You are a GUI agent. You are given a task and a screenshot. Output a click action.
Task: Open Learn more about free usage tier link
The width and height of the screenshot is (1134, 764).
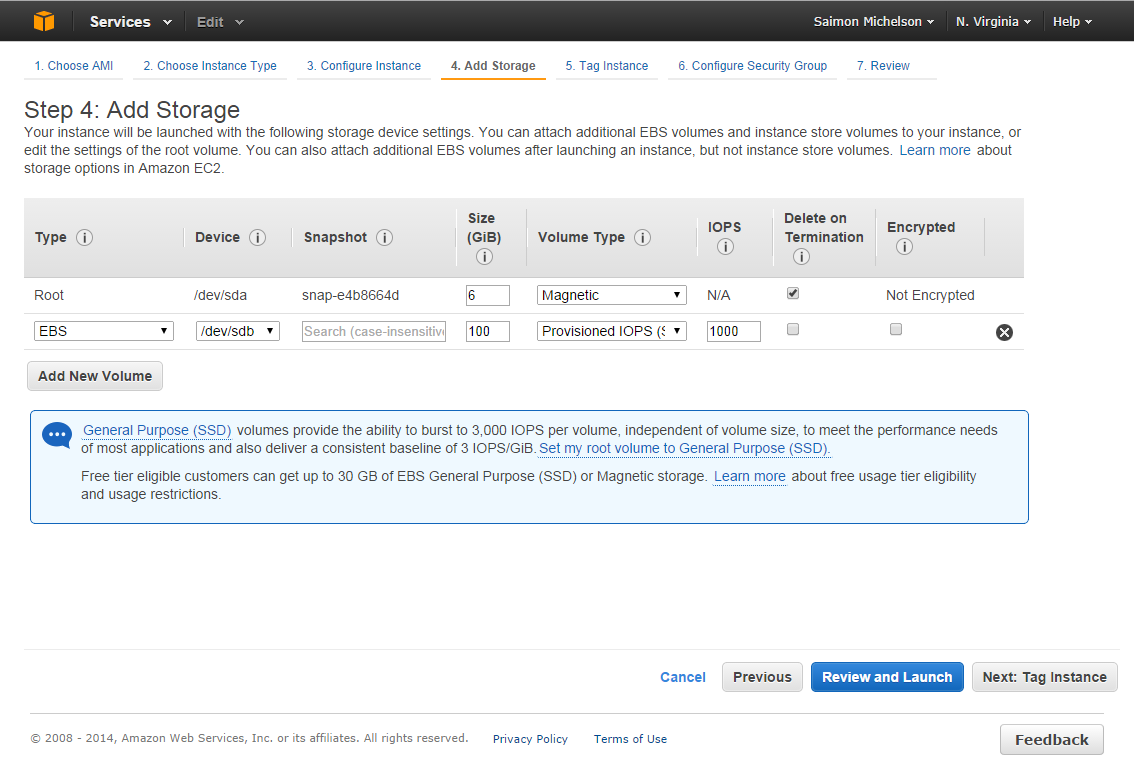pos(749,477)
